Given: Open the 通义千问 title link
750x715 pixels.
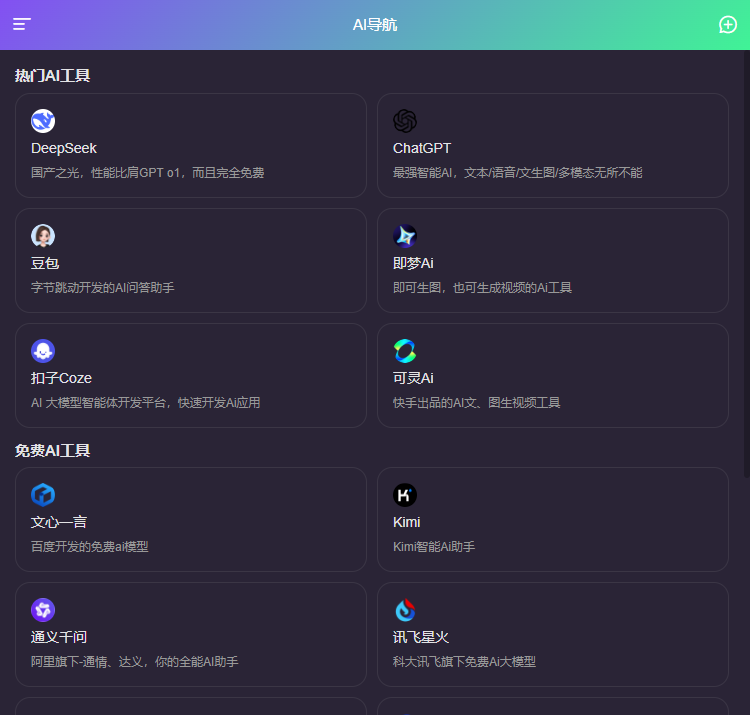Looking at the screenshot, I should [59, 638].
